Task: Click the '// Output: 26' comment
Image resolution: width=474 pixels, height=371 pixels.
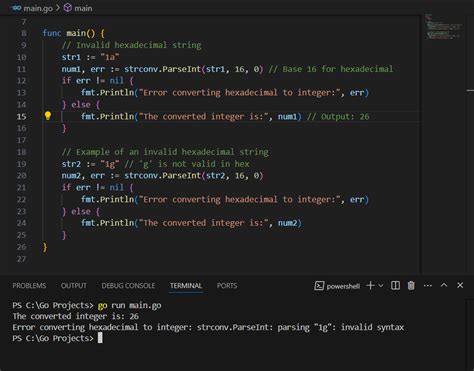Action: (338, 116)
